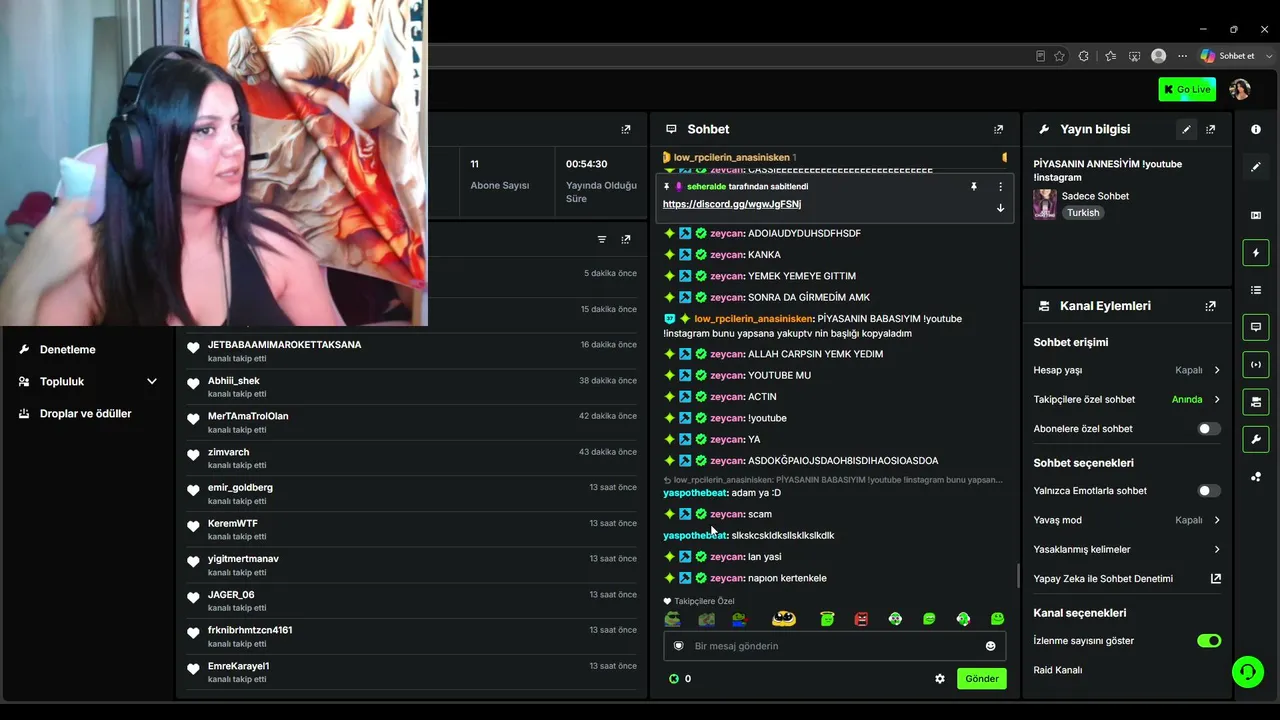Open chat settings gear icon

point(940,678)
